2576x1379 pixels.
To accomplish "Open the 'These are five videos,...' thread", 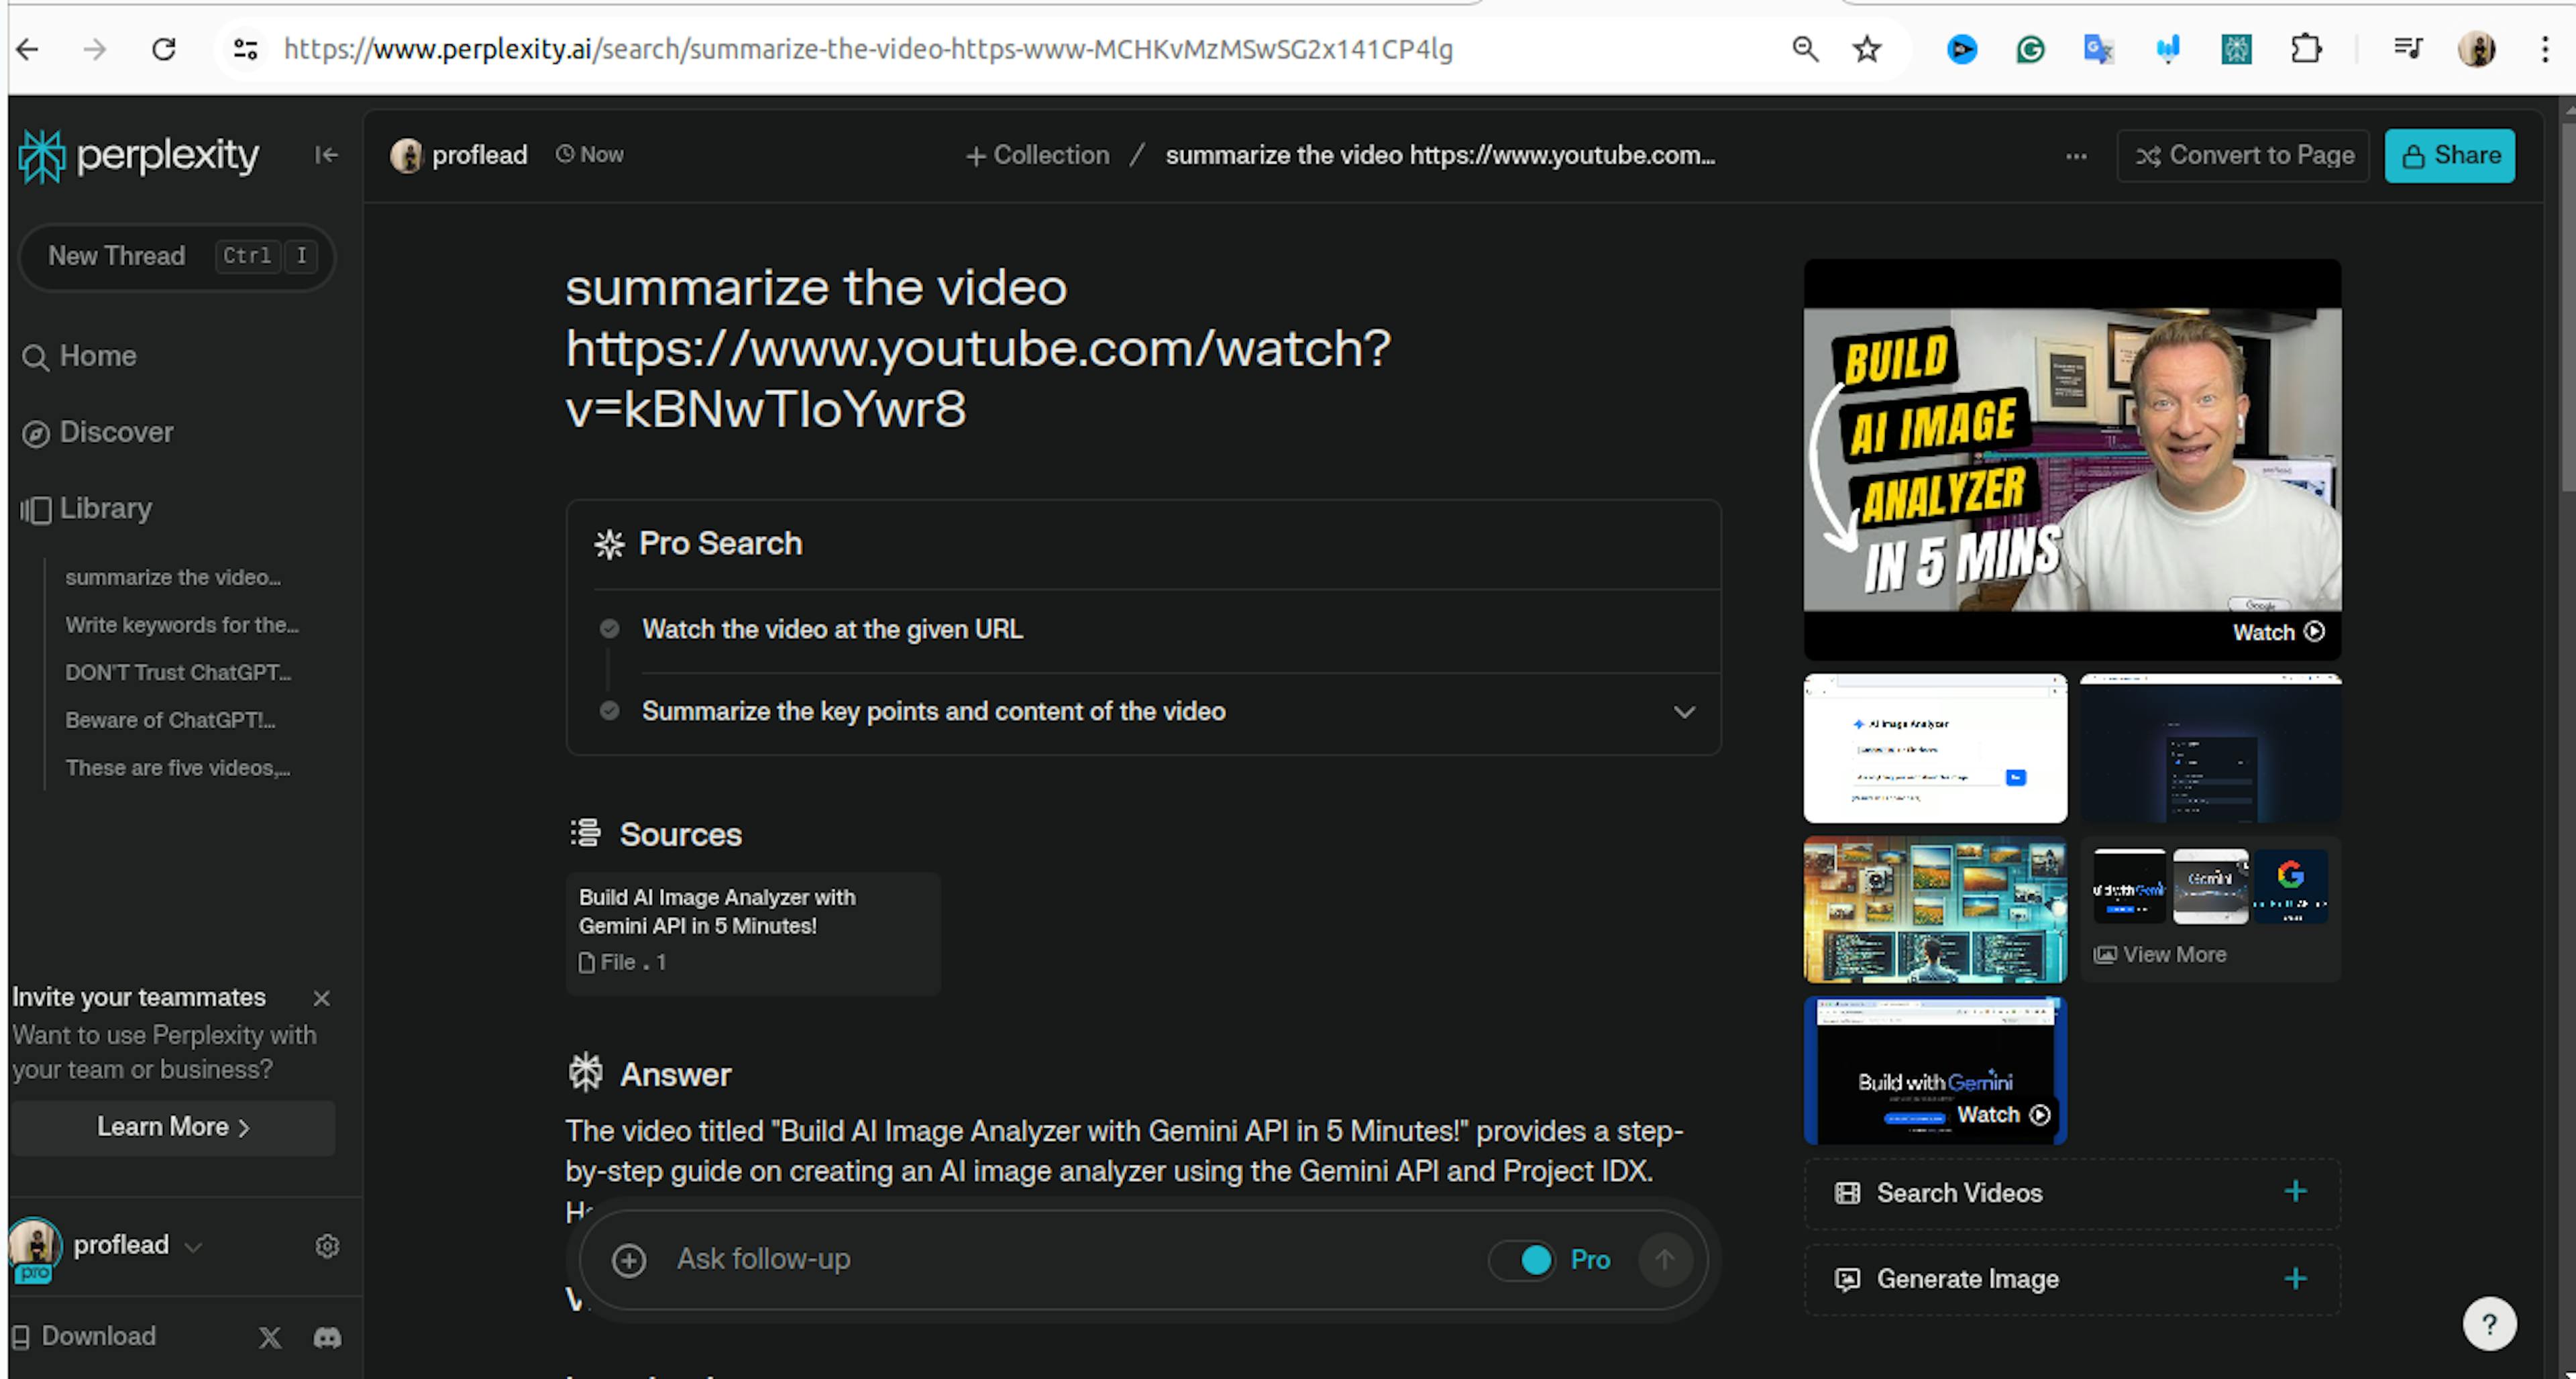I will tap(178, 768).
